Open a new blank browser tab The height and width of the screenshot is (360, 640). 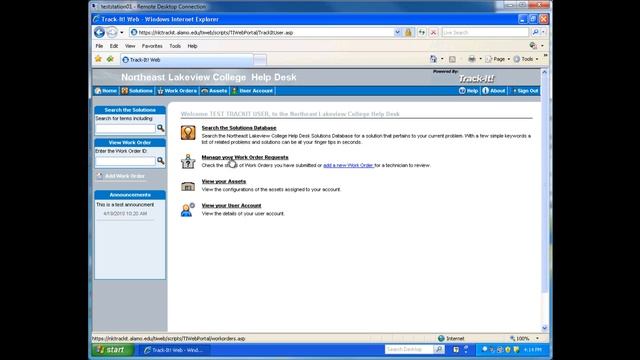tap(260, 60)
